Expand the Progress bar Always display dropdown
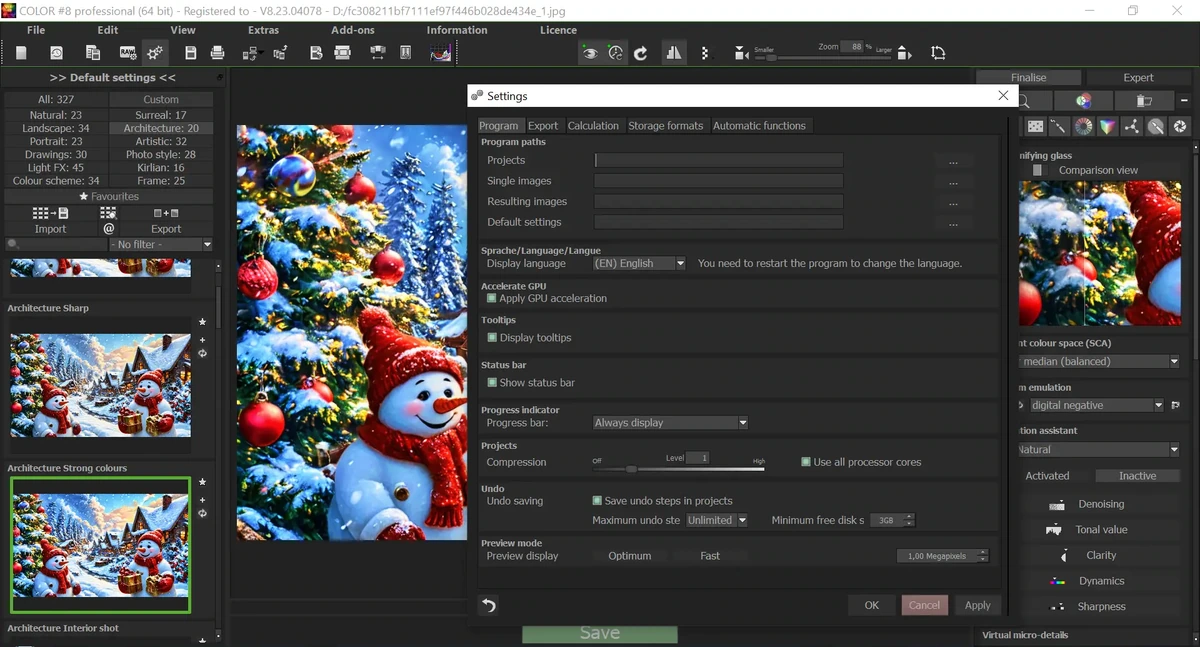Image resolution: width=1200 pixels, height=647 pixels. pyautogui.click(x=670, y=423)
